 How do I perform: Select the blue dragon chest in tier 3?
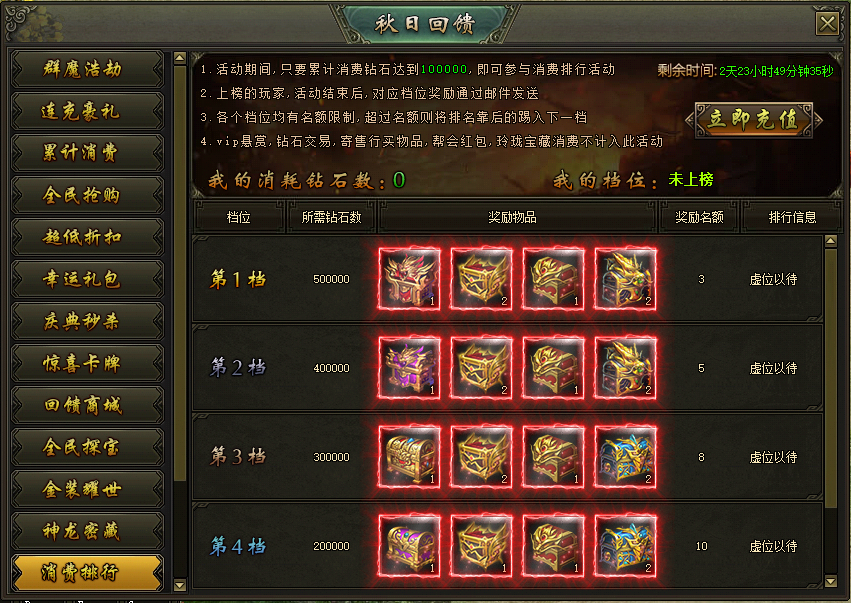tap(625, 457)
